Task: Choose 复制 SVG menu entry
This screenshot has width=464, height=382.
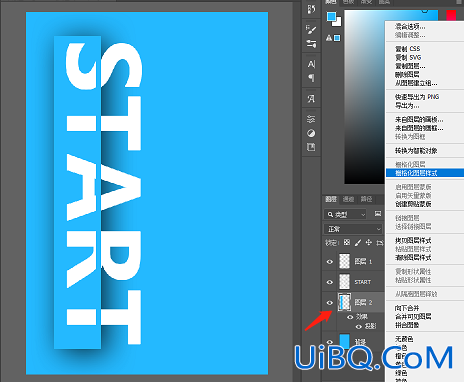Action: [x=408, y=57]
